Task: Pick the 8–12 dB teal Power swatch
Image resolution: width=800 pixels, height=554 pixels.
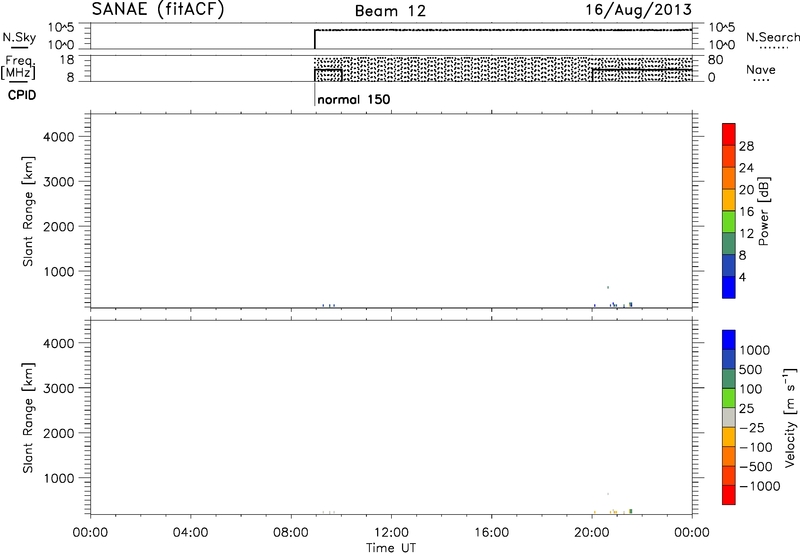Action: [729, 243]
